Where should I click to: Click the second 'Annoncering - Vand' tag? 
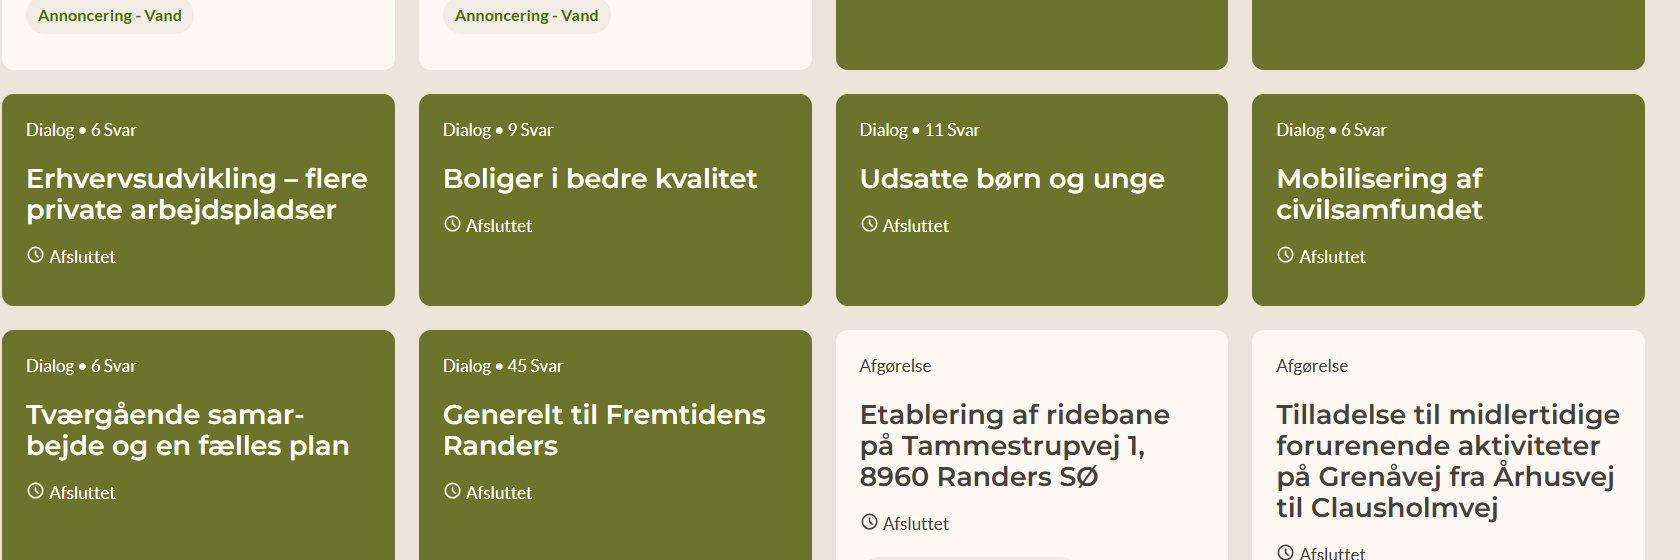click(x=526, y=16)
